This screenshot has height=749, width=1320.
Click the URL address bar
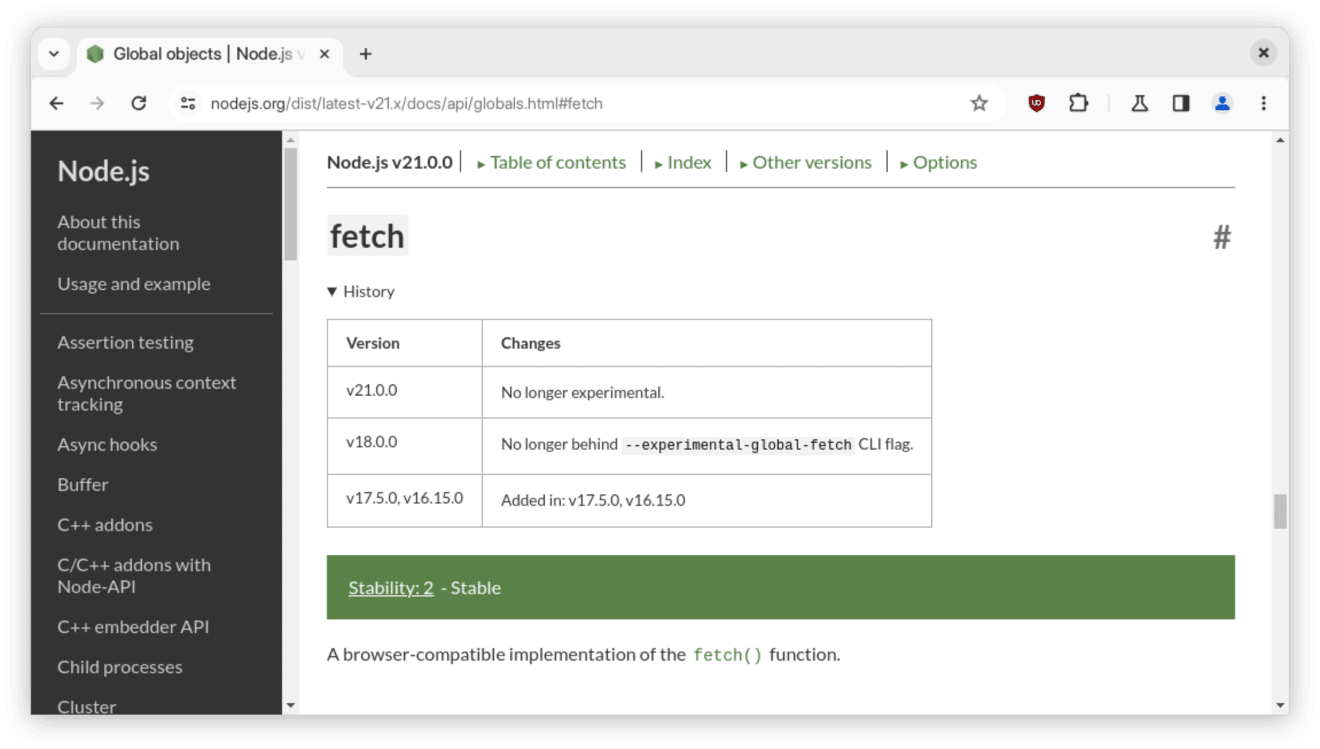click(580, 103)
